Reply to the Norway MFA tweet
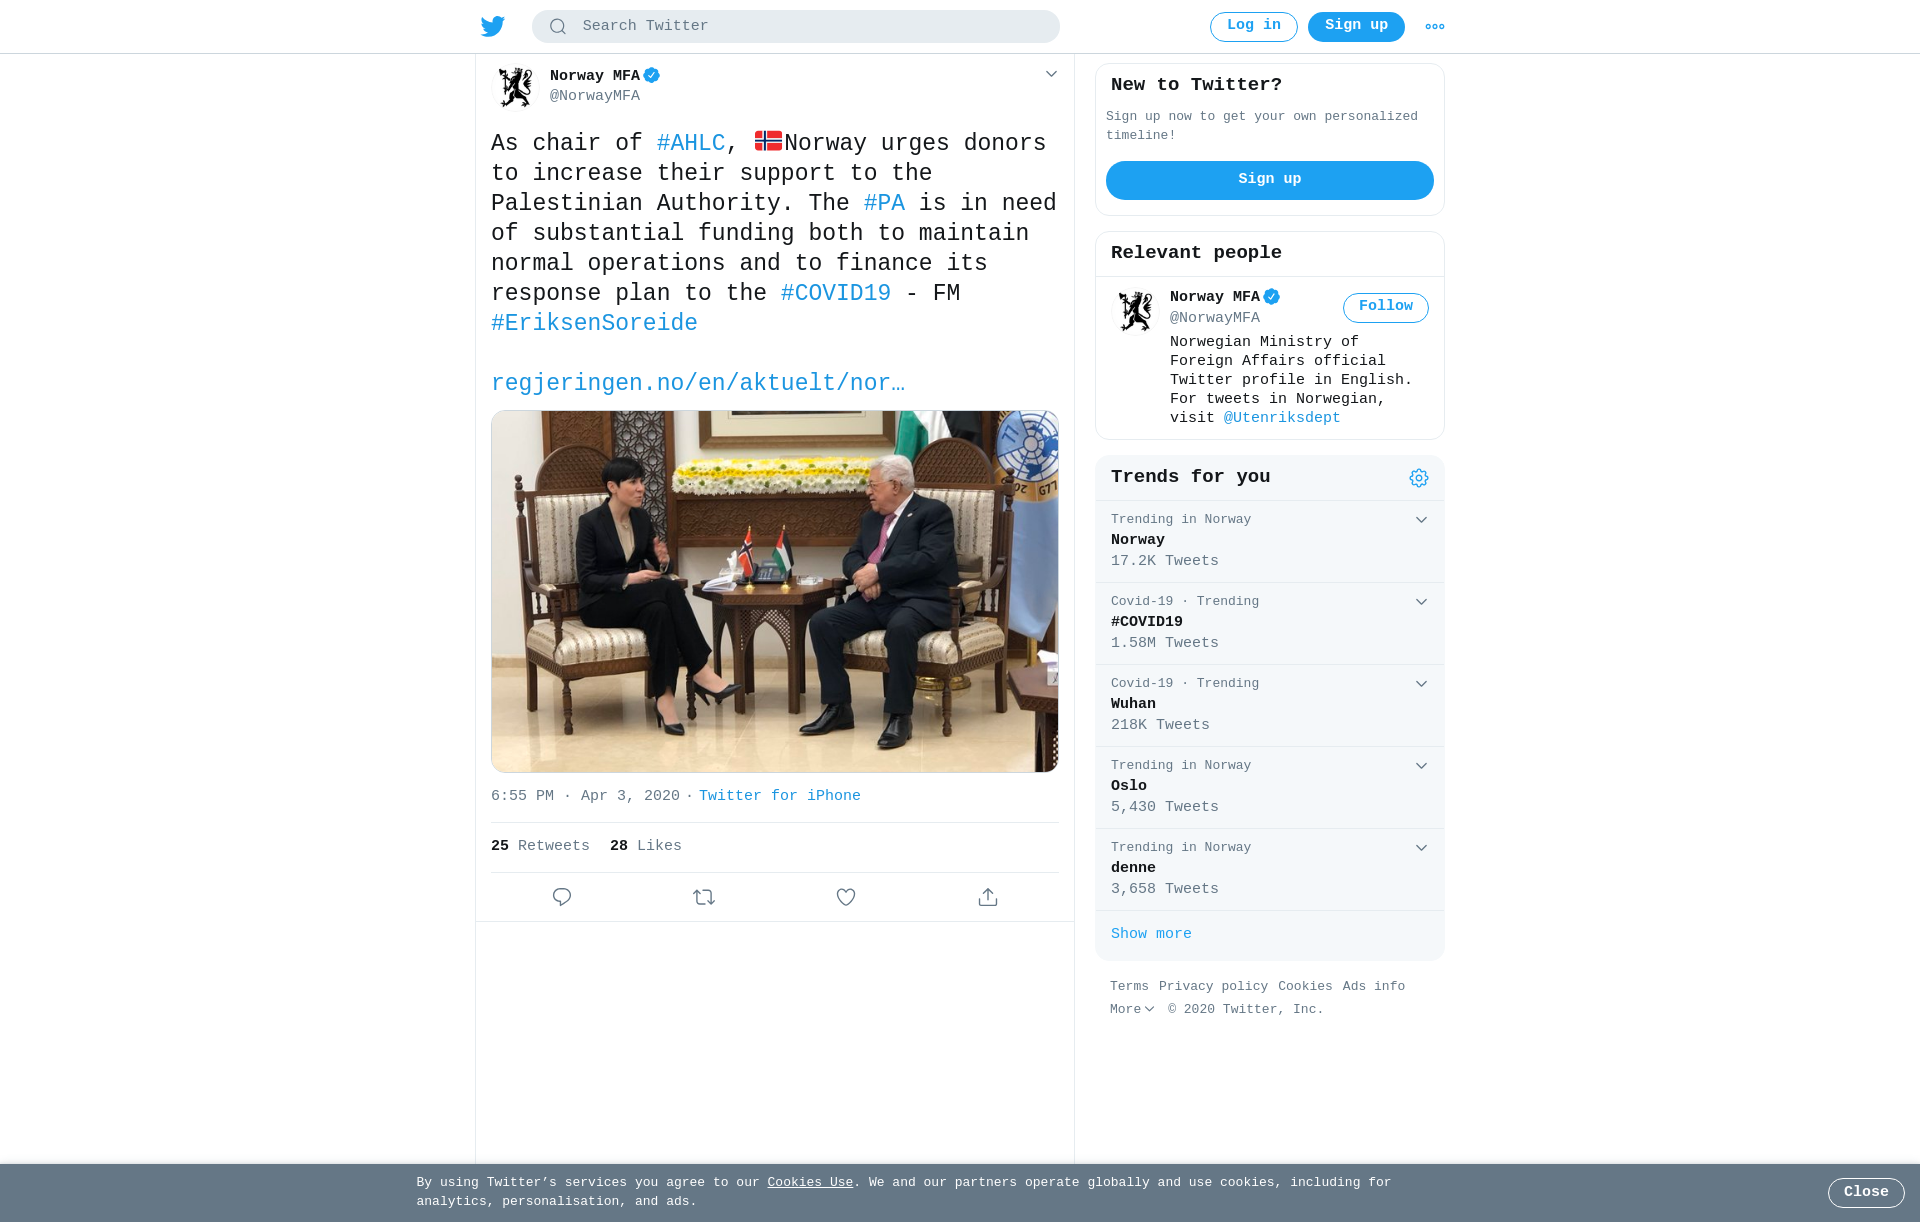 [562, 897]
